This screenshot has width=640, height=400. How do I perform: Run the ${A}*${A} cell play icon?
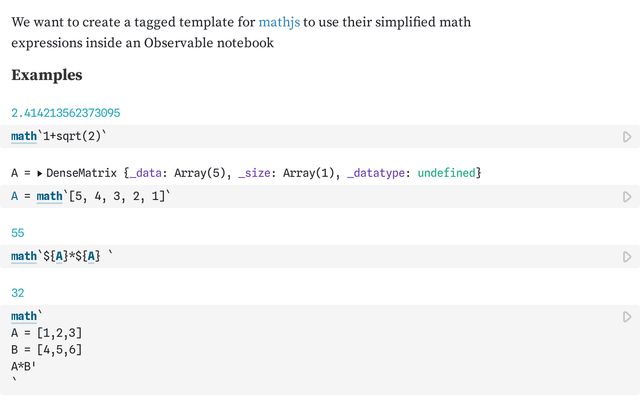click(627, 257)
